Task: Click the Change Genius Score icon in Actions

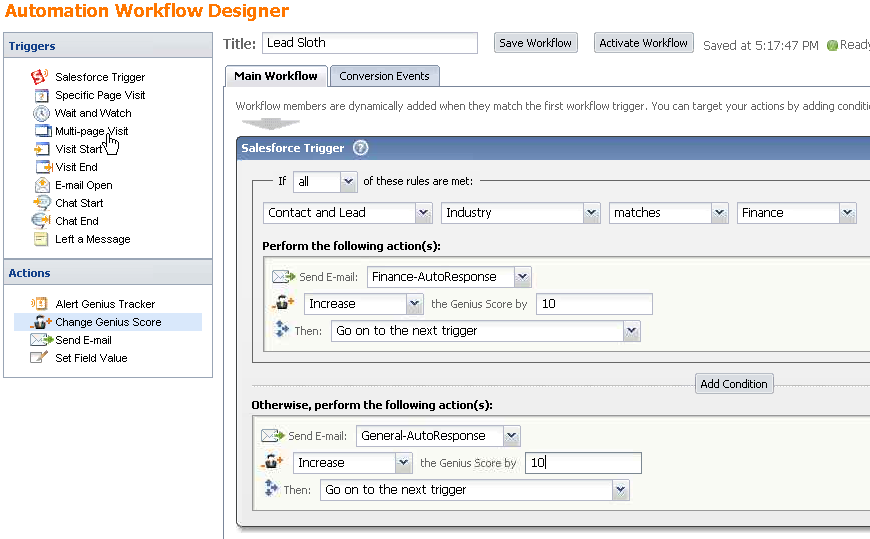Action: 41,322
